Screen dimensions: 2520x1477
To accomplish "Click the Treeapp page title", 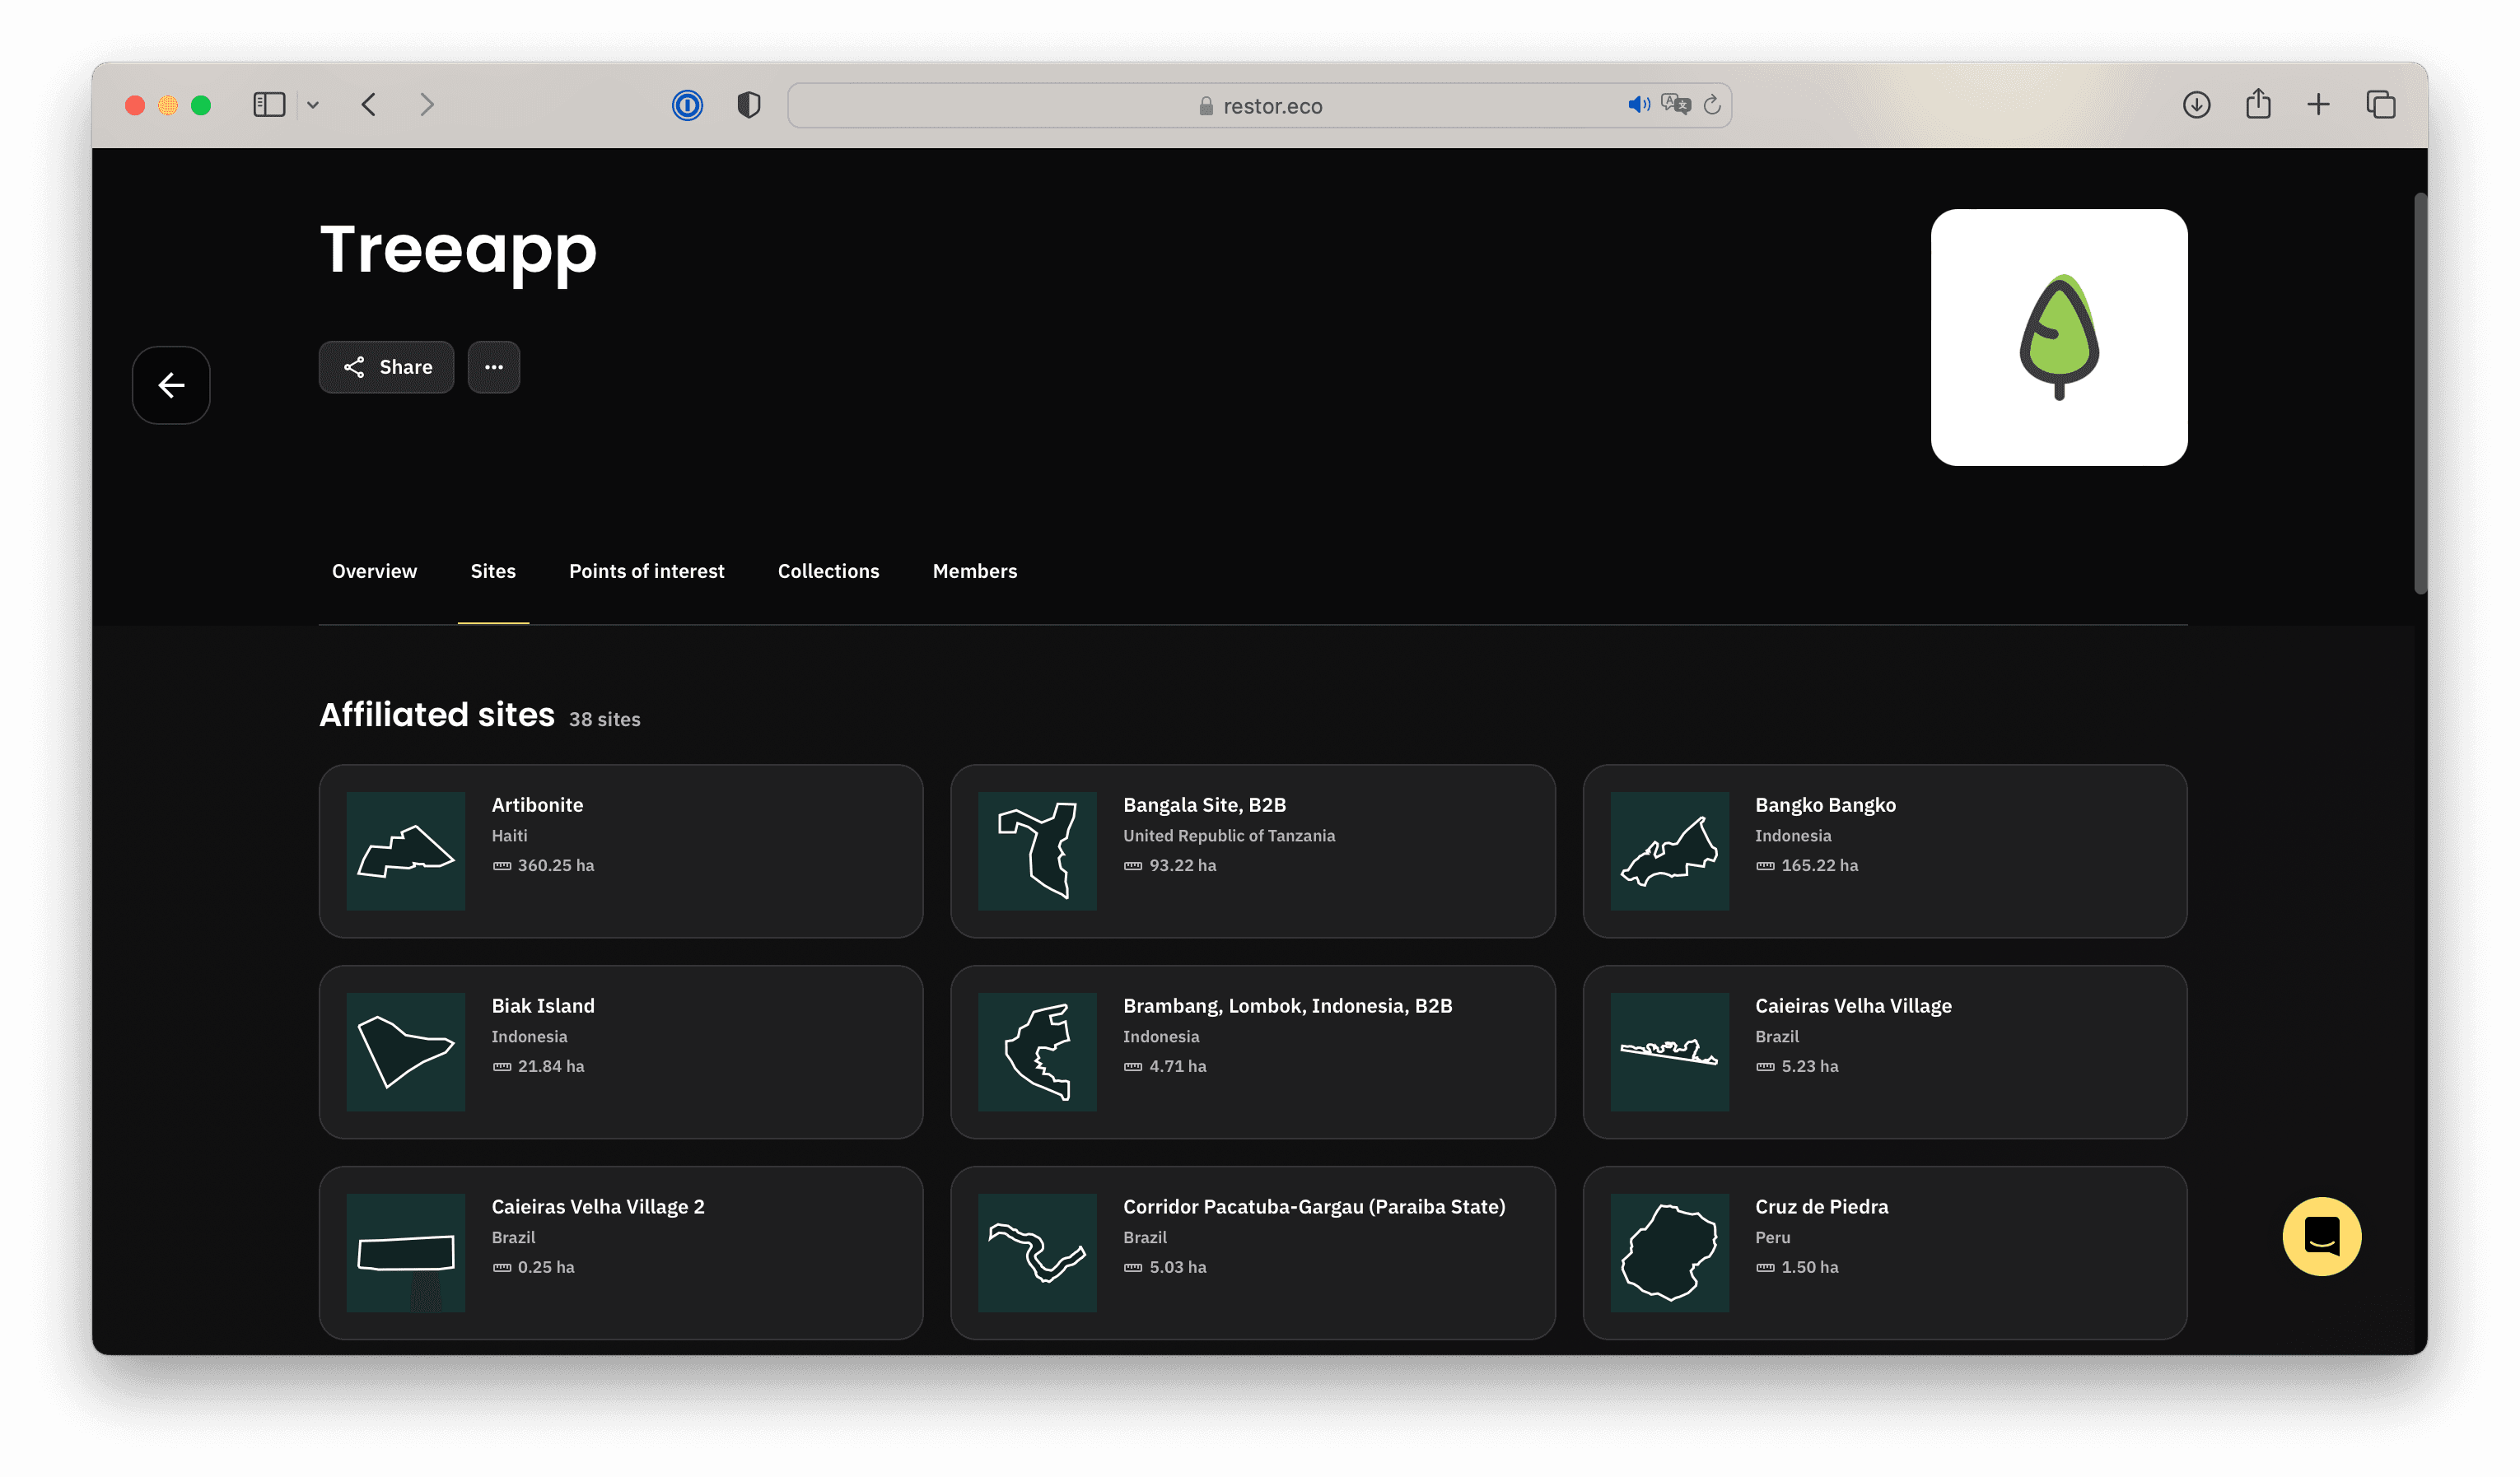I will click(458, 251).
